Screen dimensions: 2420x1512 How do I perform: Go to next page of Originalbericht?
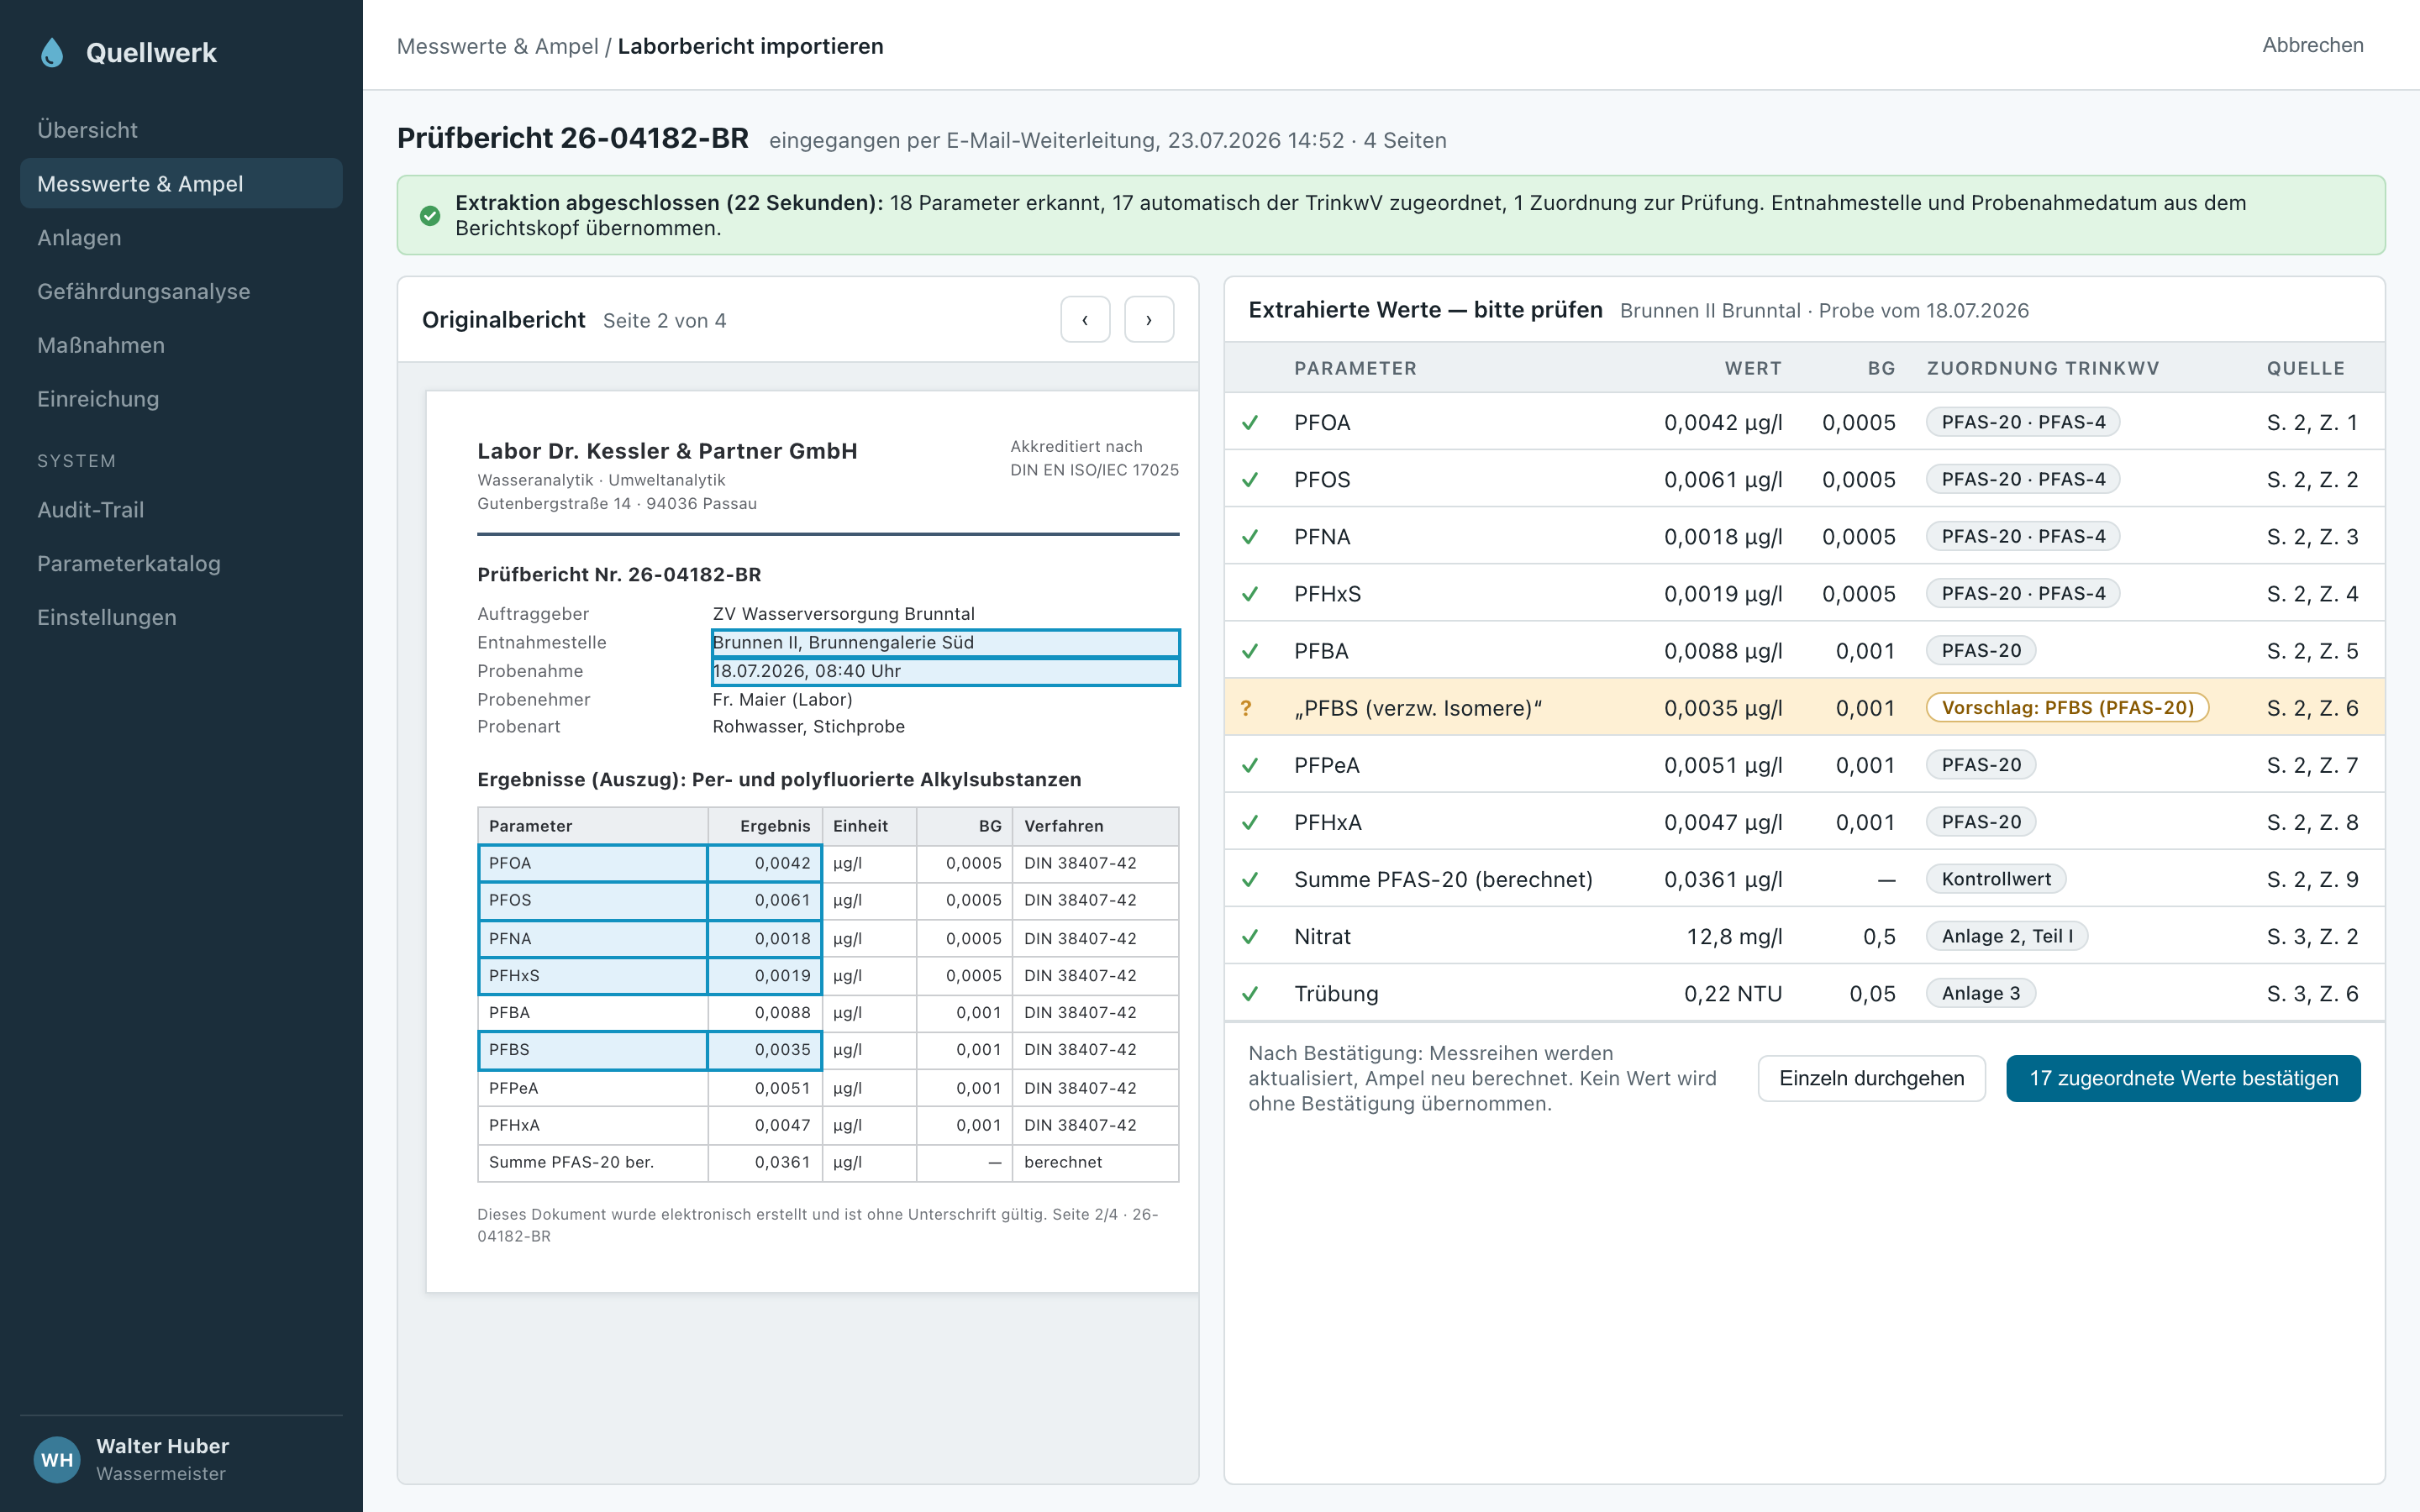point(1149,320)
